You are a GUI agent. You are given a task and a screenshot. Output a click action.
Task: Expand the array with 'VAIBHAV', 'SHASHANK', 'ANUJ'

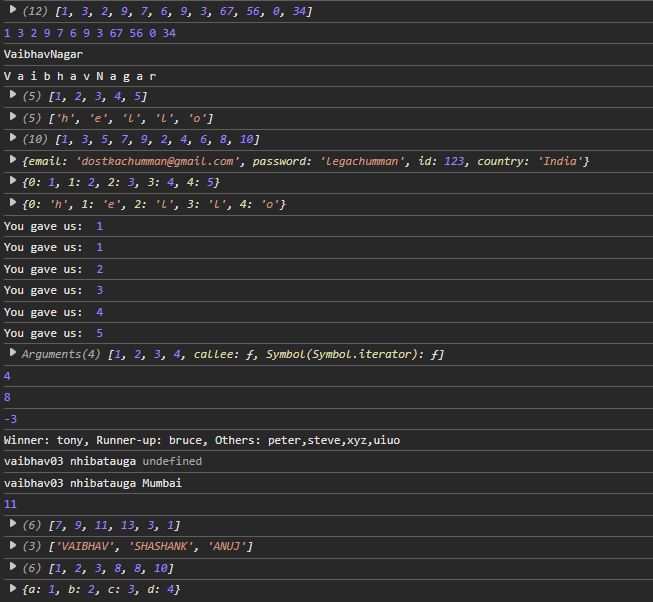13,545
